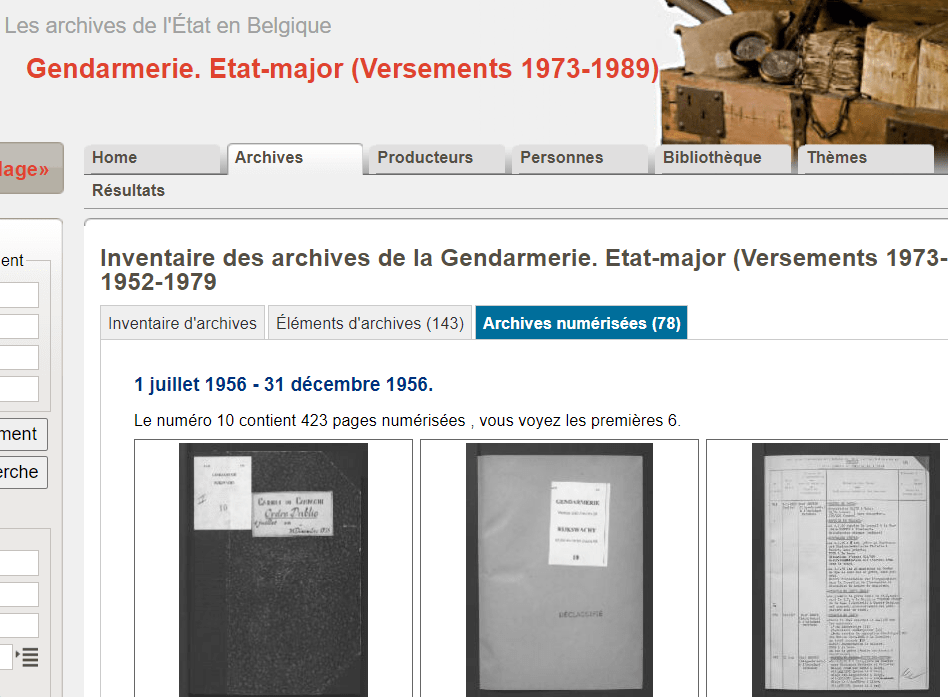Viewport: 948px width, 697px height.
Task: Switch to Inventaire d'archives tab
Action: (x=183, y=323)
